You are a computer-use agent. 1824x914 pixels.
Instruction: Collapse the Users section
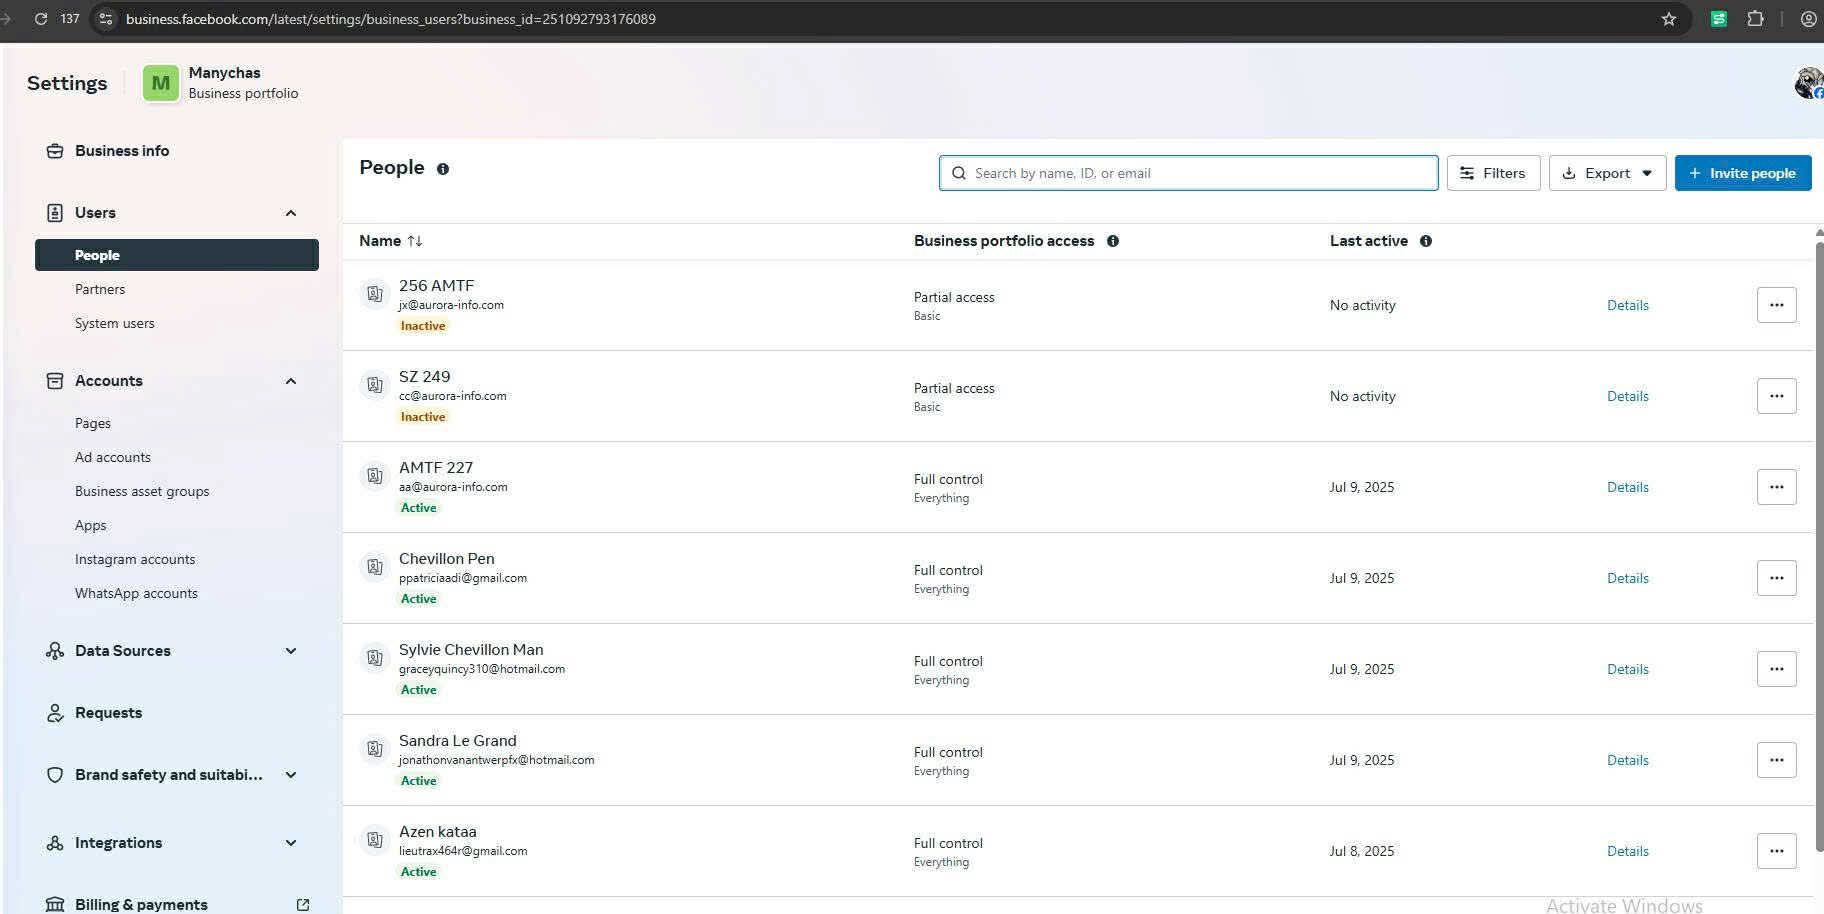click(291, 213)
